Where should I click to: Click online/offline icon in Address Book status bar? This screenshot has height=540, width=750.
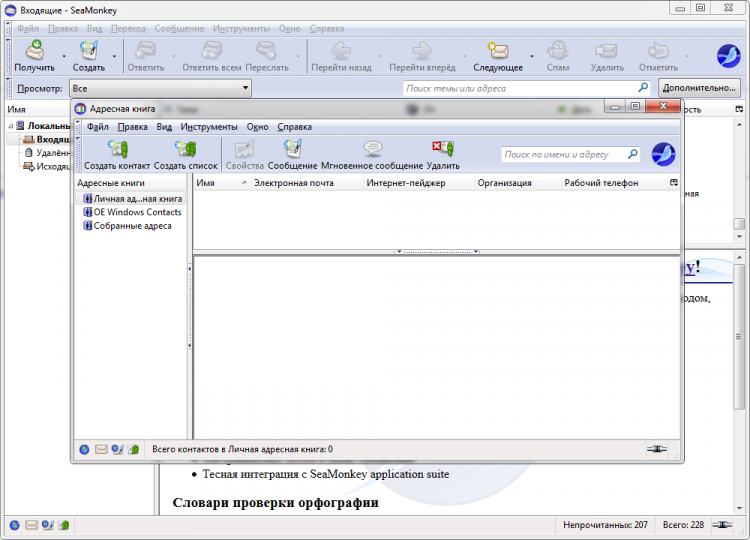657,449
